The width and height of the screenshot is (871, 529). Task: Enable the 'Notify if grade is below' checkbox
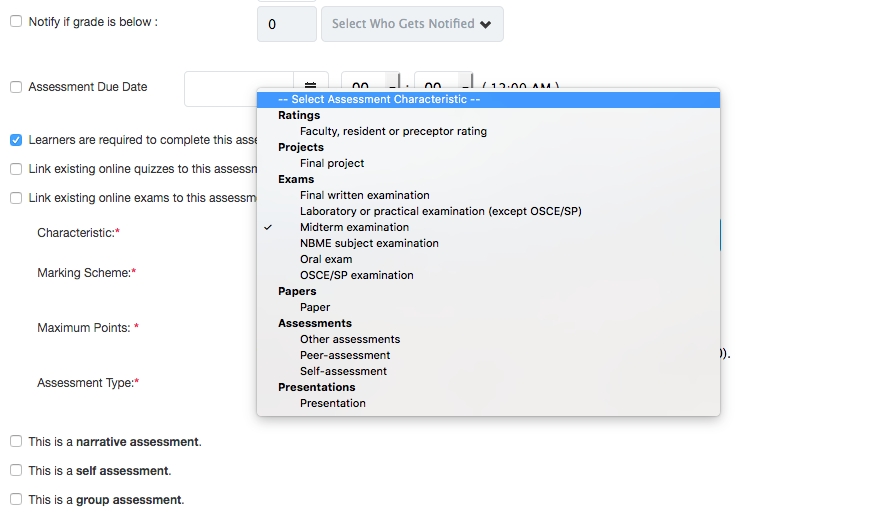16,22
